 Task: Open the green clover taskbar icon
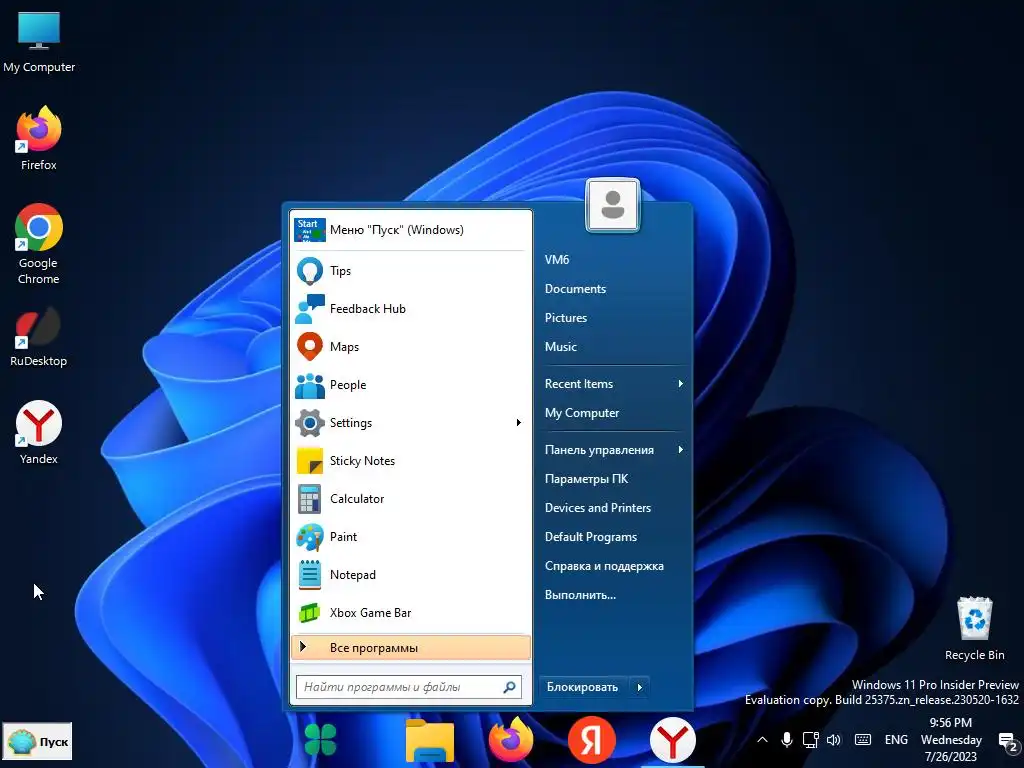[320, 740]
